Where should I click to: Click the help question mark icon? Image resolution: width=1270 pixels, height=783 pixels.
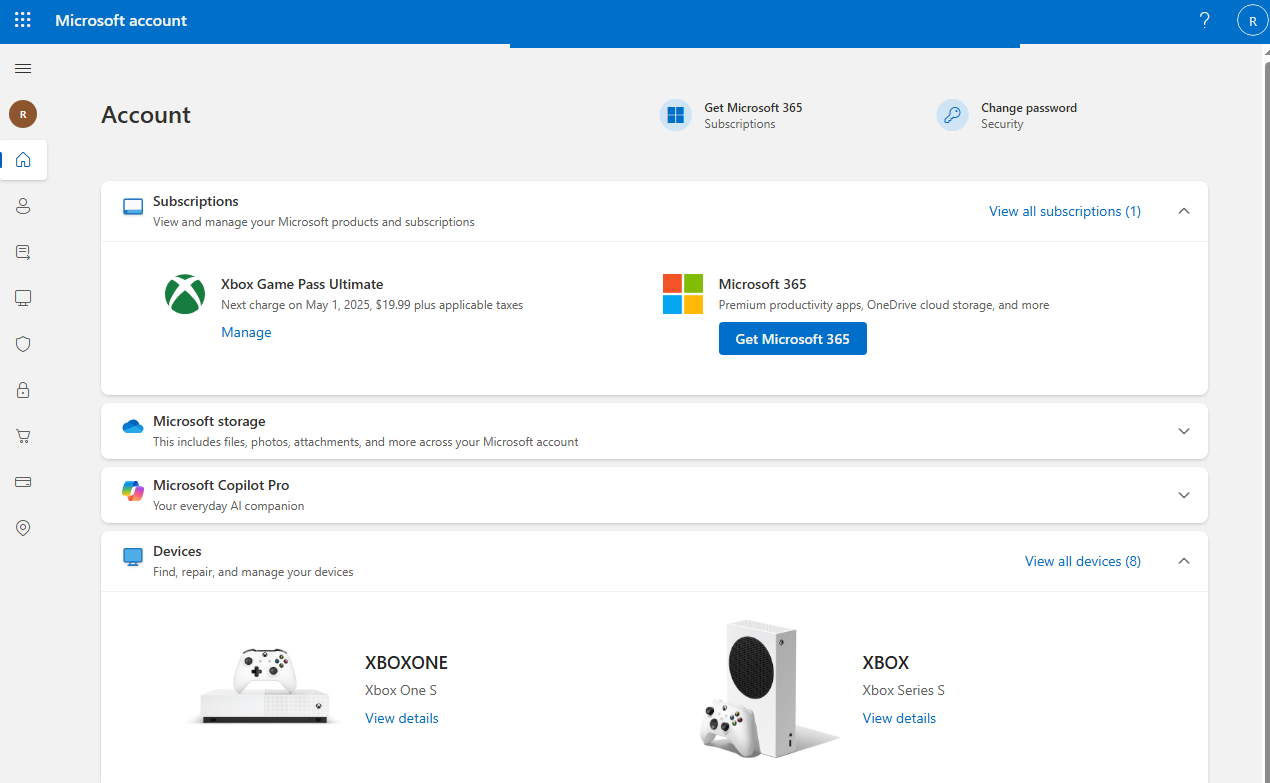(1204, 20)
